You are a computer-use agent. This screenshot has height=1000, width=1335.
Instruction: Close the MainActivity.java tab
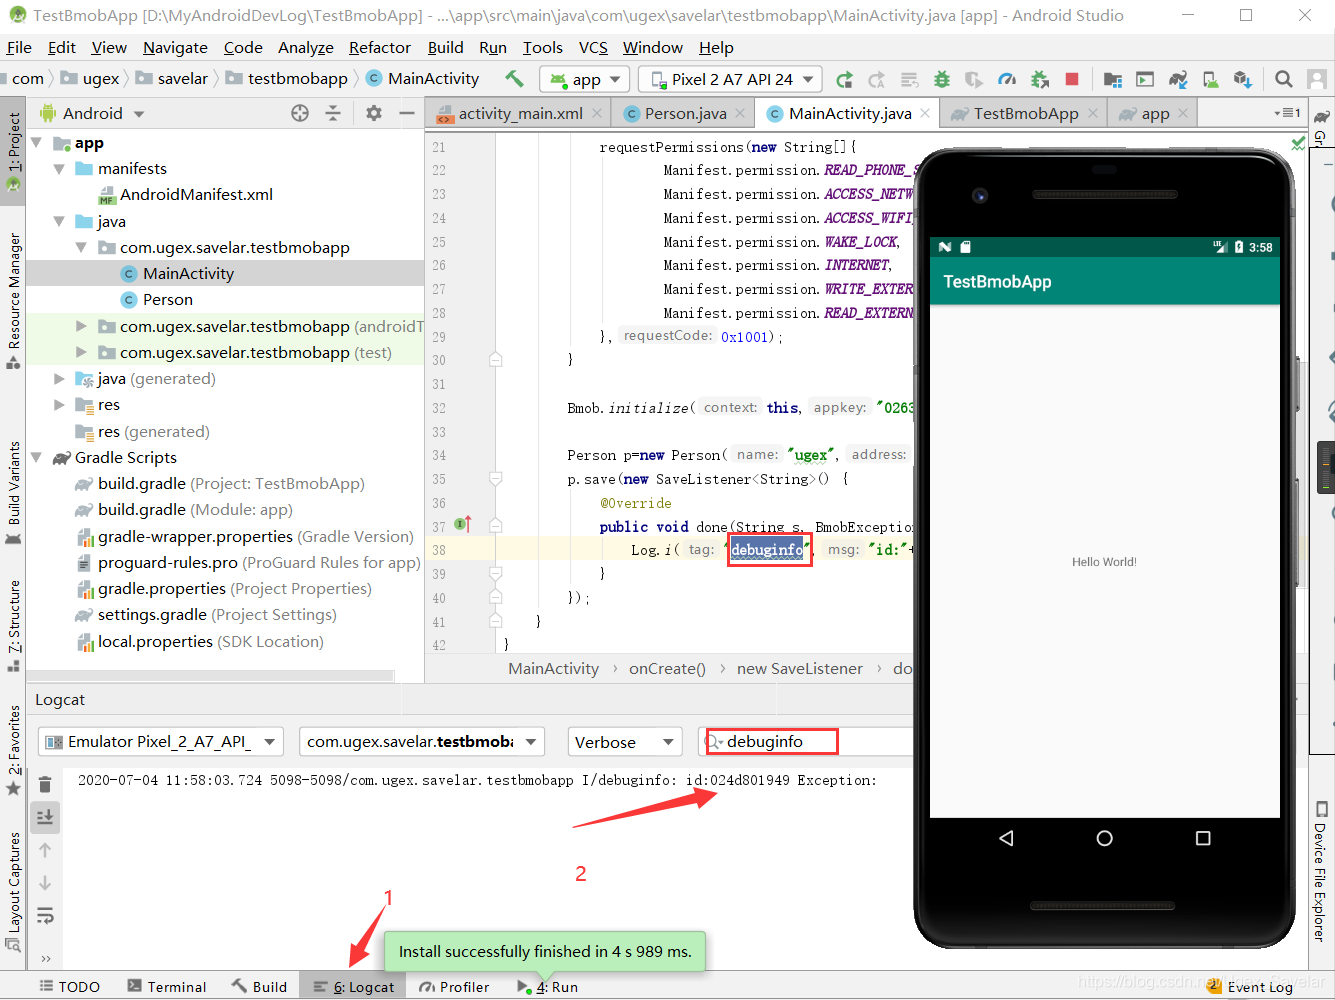[925, 113]
